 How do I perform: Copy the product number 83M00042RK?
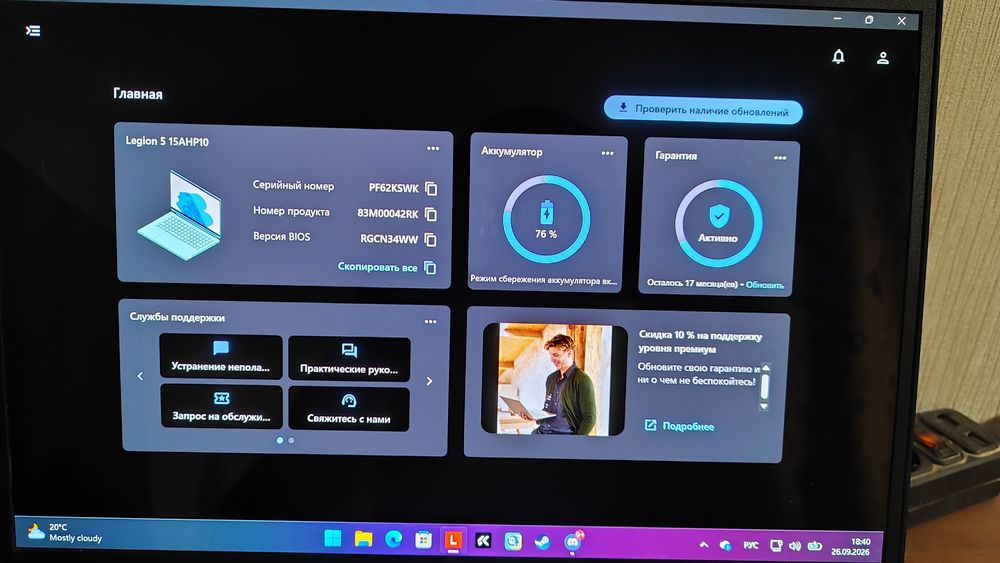coord(431,214)
